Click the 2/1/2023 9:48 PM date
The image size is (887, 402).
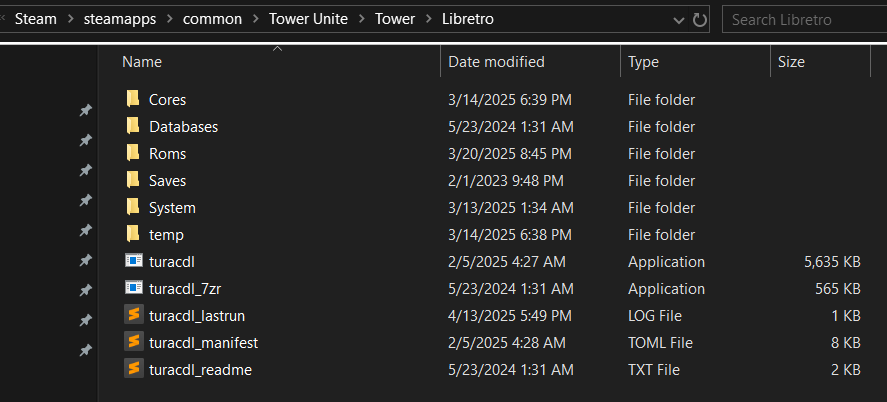[506, 181]
